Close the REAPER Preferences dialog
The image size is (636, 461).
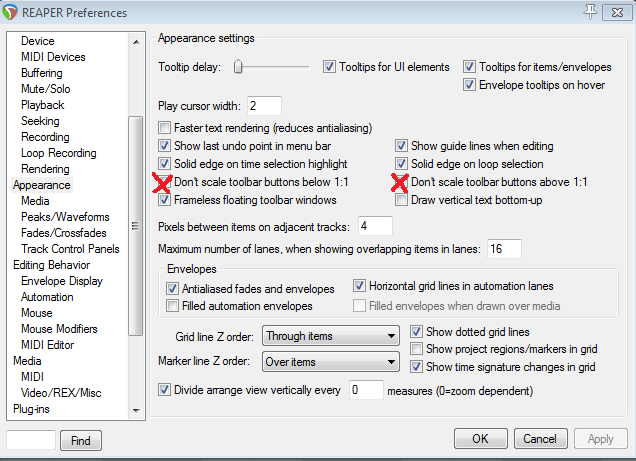[619, 11]
